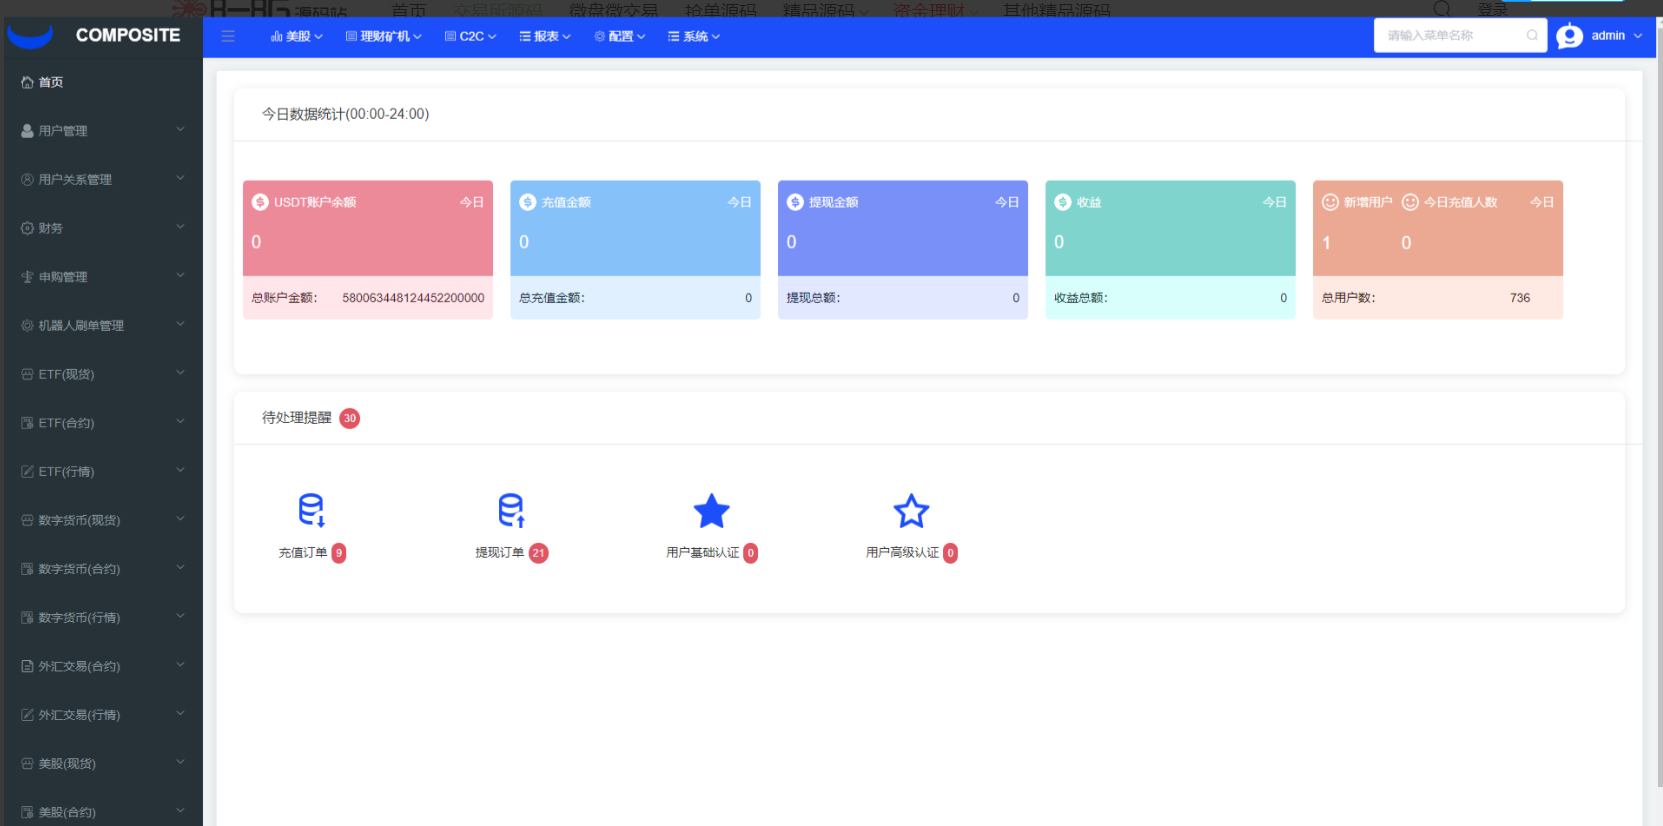
Task: Click the search magnifier icon in menu search
Action: point(1531,36)
